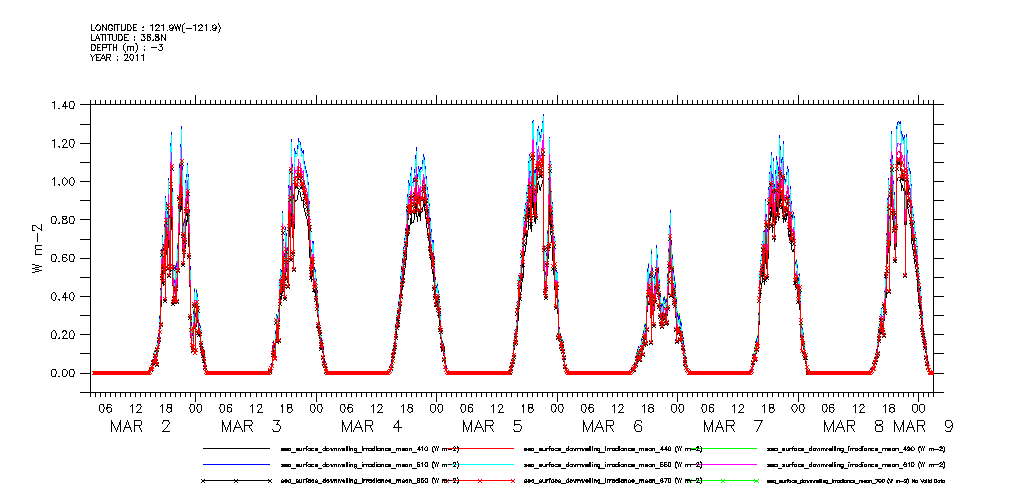Click the legend label irradiance_mean_610
This screenshot has width=1009, height=504.
point(856,464)
